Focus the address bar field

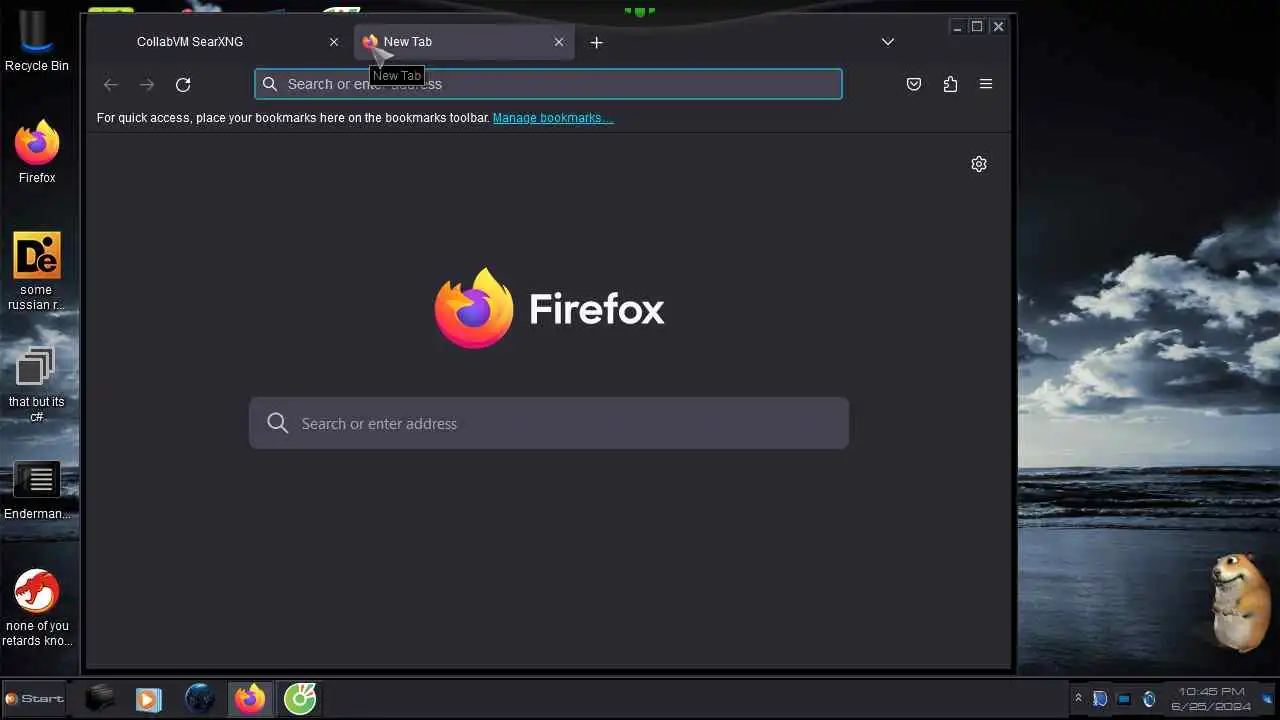point(548,84)
